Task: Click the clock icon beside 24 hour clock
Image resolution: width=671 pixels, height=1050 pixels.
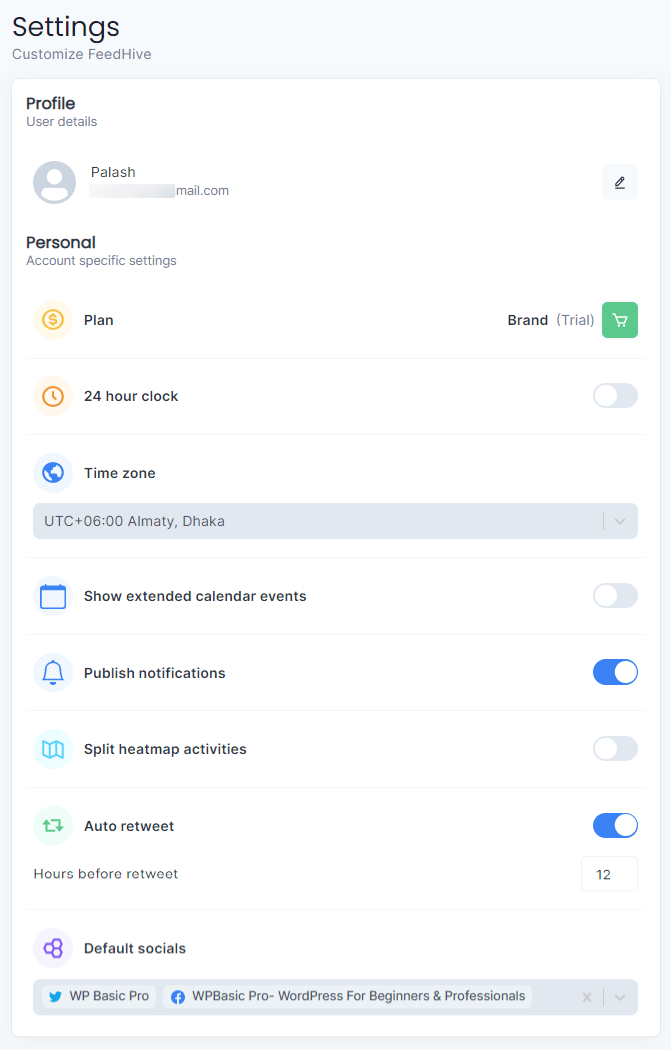Action: [x=54, y=395]
